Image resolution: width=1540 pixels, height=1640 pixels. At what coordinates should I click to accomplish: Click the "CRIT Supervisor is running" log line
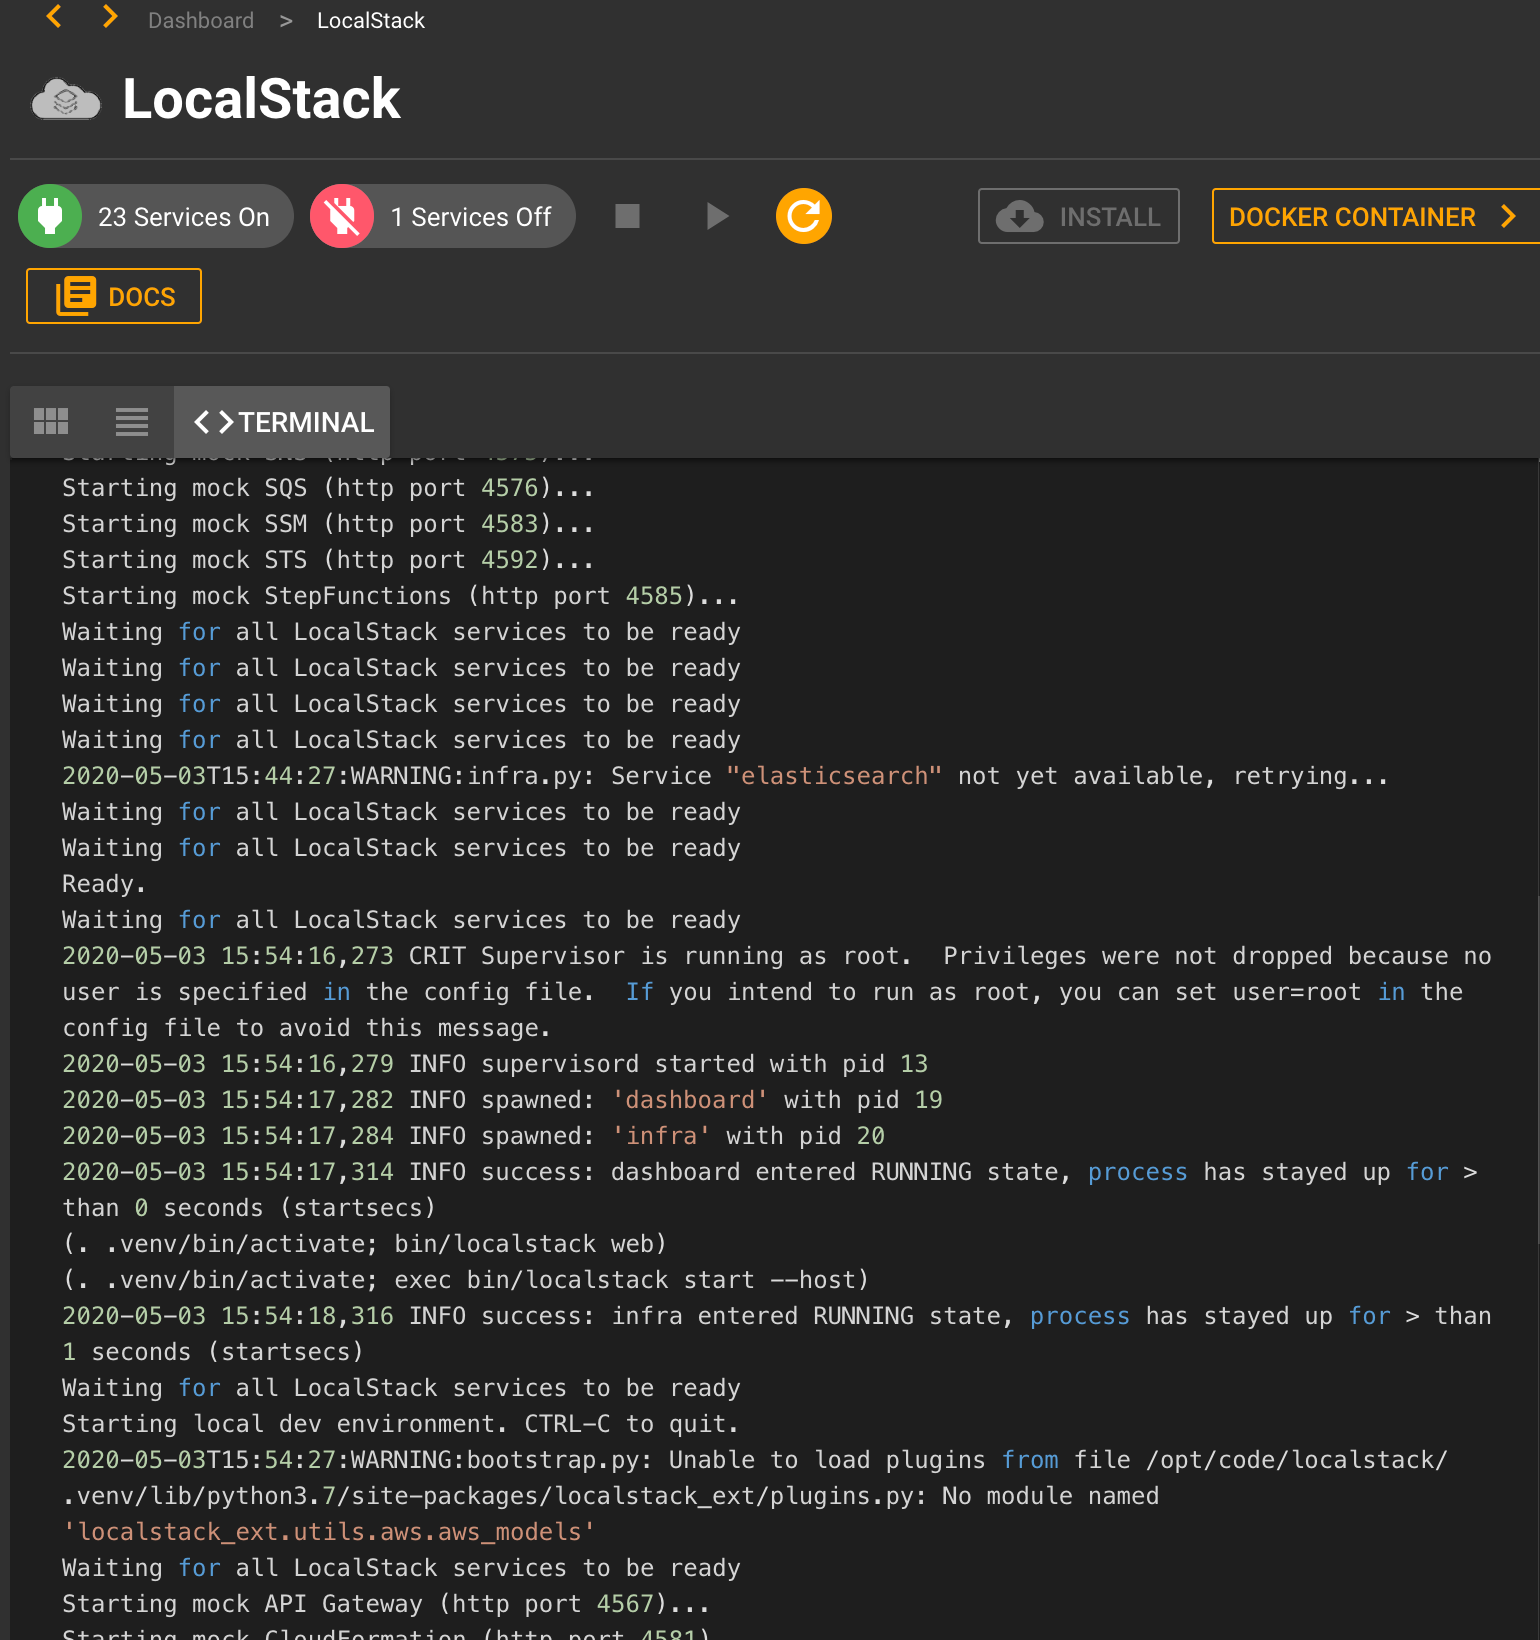pos(776,992)
